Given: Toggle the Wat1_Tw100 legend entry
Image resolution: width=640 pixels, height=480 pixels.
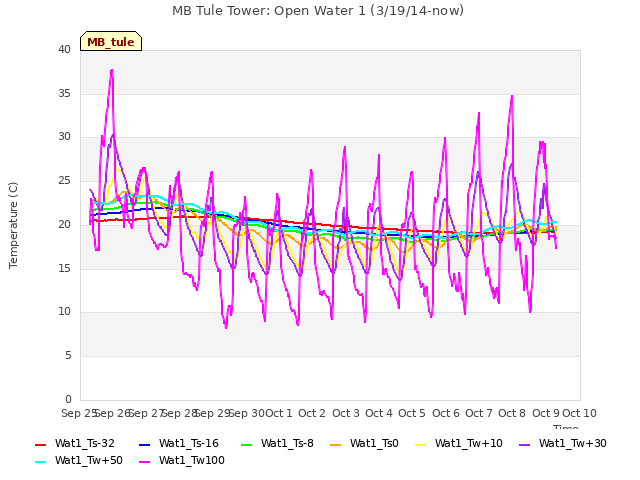Looking at the screenshot, I should click(182, 461).
